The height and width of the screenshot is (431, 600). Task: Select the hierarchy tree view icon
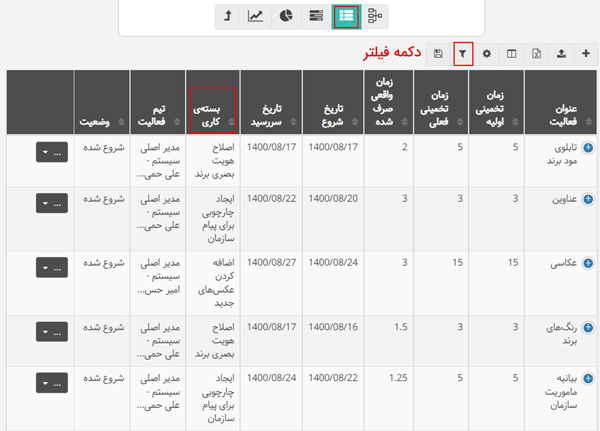(x=375, y=16)
